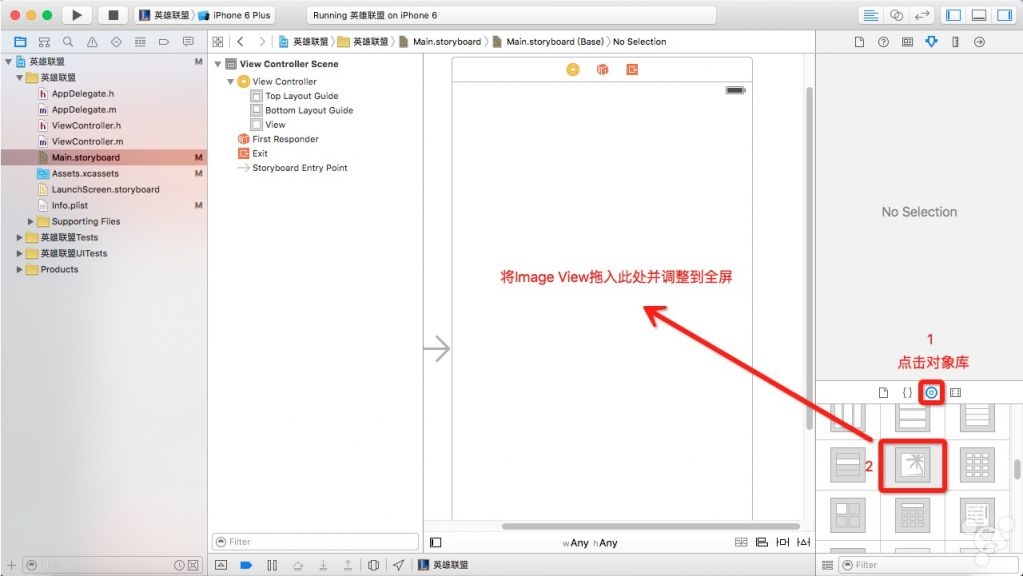Open the Quick Help inspector
This screenshot has height=576, width=1023.
(883, 42)
